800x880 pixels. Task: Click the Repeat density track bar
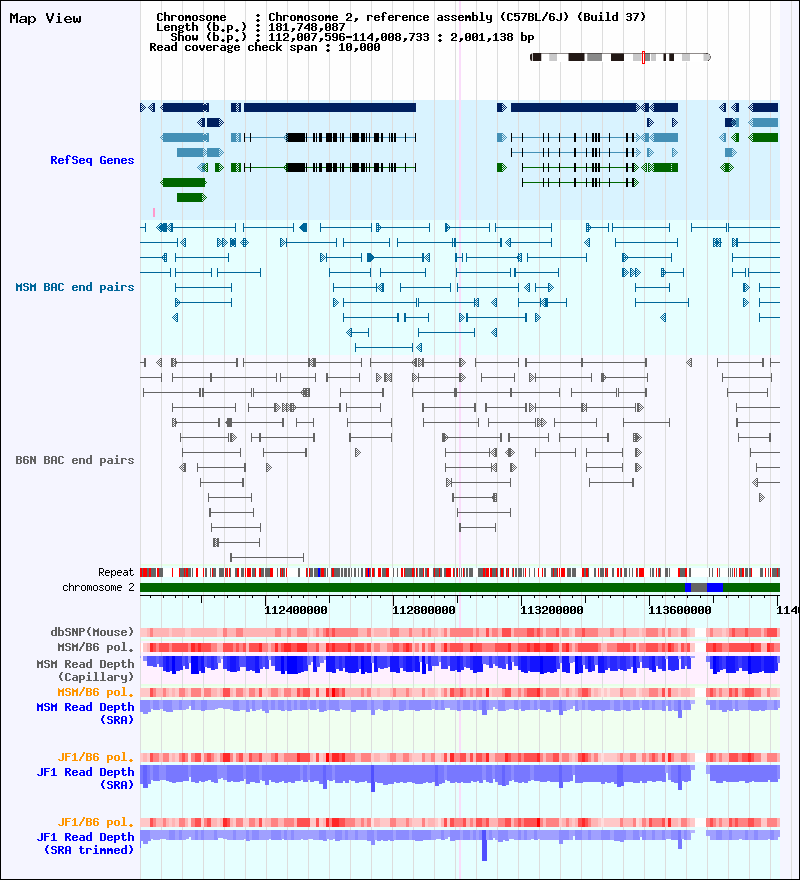460,572
